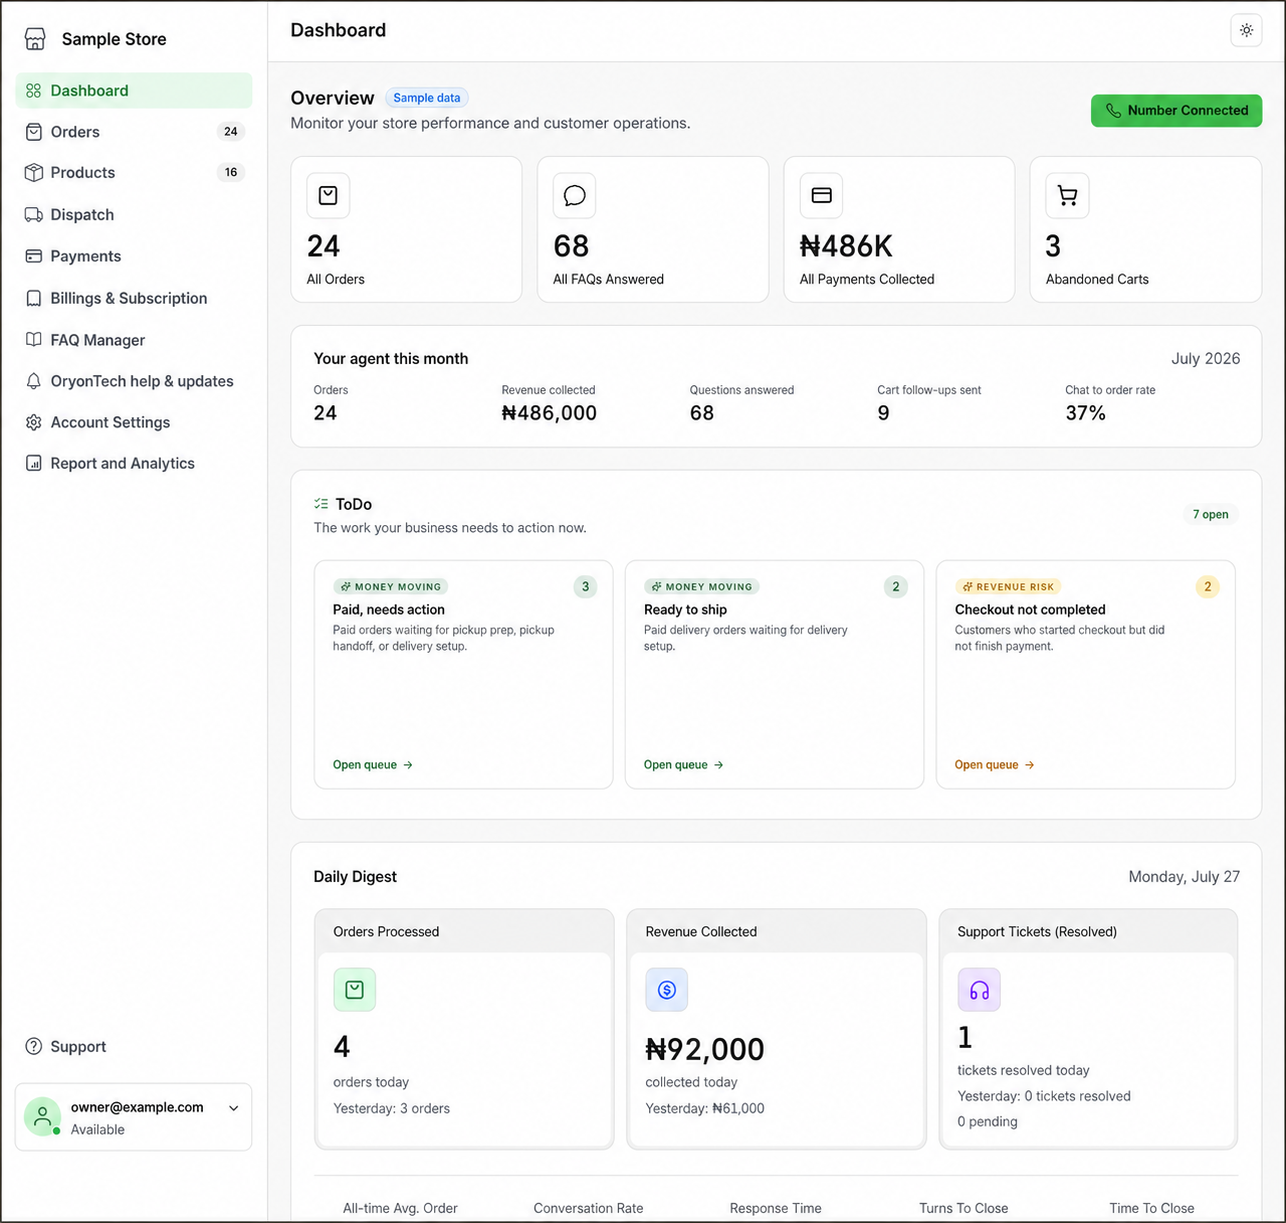Click the All FAQs Answered chat bubble icon
Image resolution: width=1286 pixels, height=1223 pixels.
[574, 196]
